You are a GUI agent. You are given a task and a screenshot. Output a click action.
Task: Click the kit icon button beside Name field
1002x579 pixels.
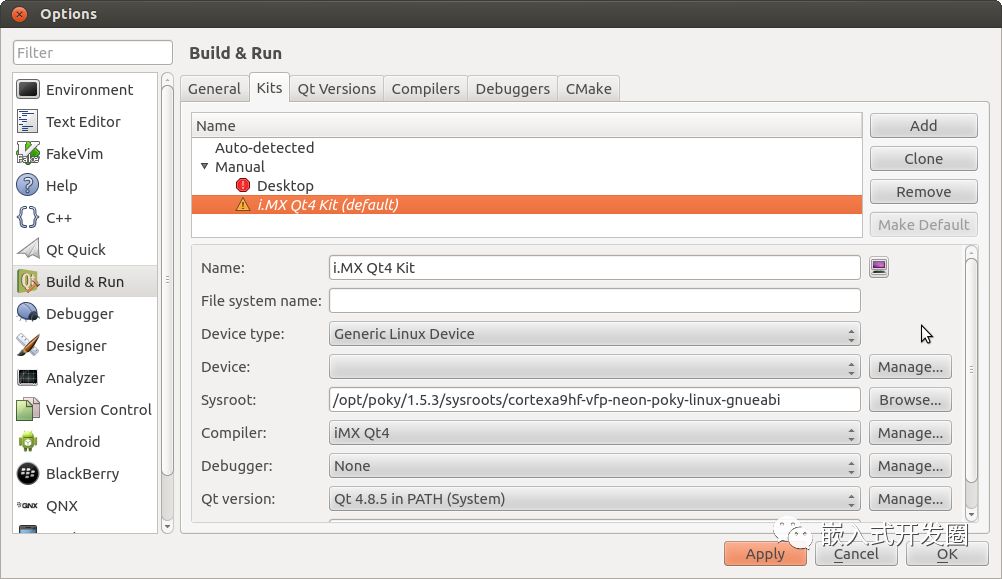click(878, 267)
